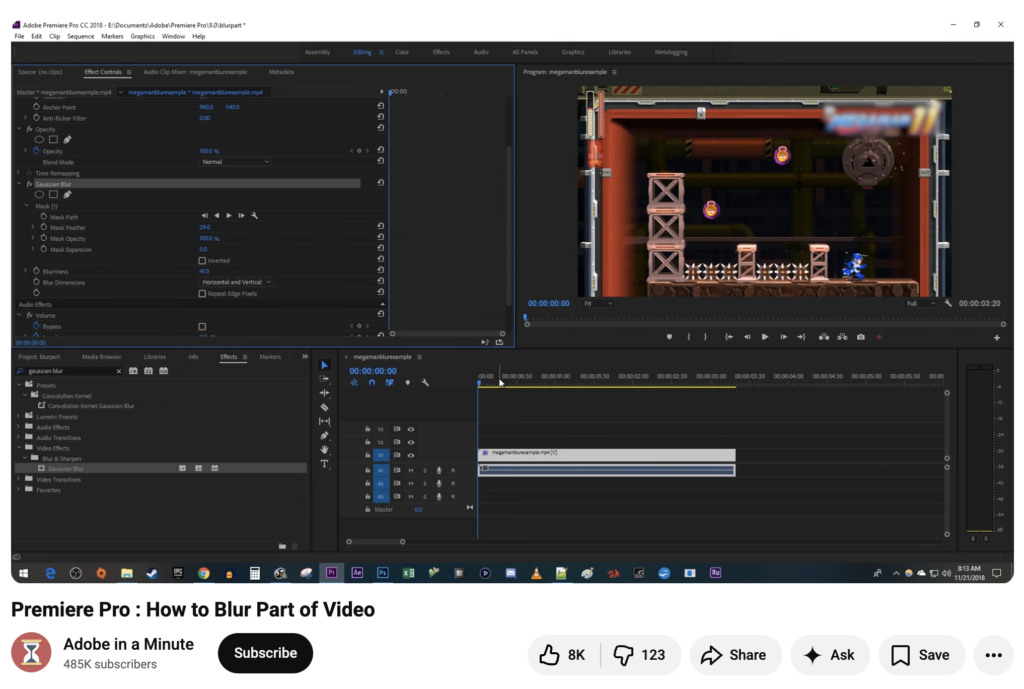
Task: Click Track selected mask forward play icon
Action: [x=229, y=216]
